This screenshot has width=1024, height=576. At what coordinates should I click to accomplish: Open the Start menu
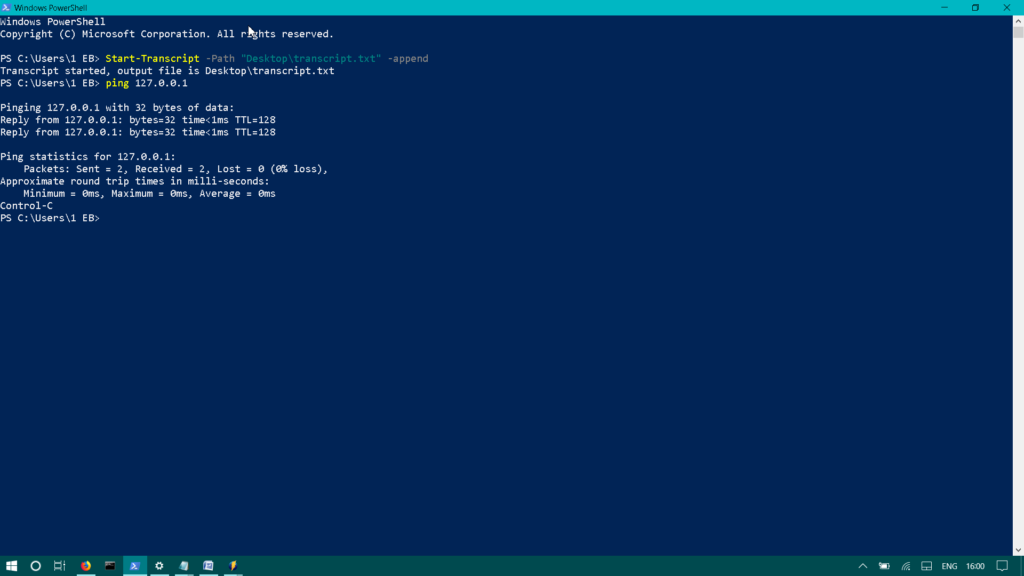[12, 565]
